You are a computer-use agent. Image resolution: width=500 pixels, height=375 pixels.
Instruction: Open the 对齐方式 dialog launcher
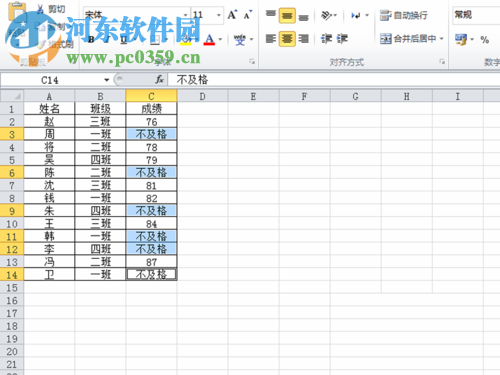pyautogui.click(x=442, y=62)
